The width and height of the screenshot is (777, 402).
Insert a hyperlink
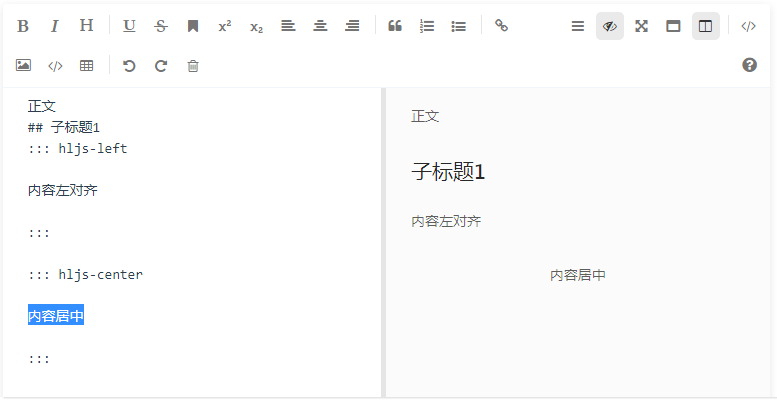(502, 26)
